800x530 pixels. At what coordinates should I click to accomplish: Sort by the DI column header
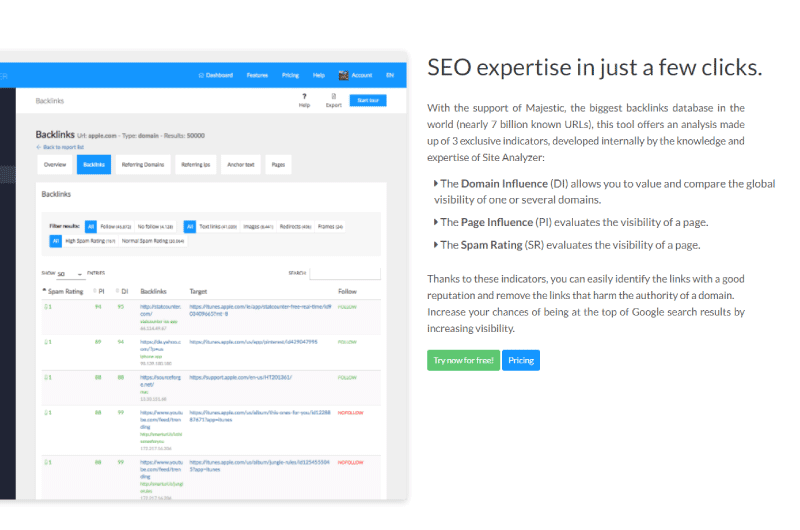[x=122, y=291]
